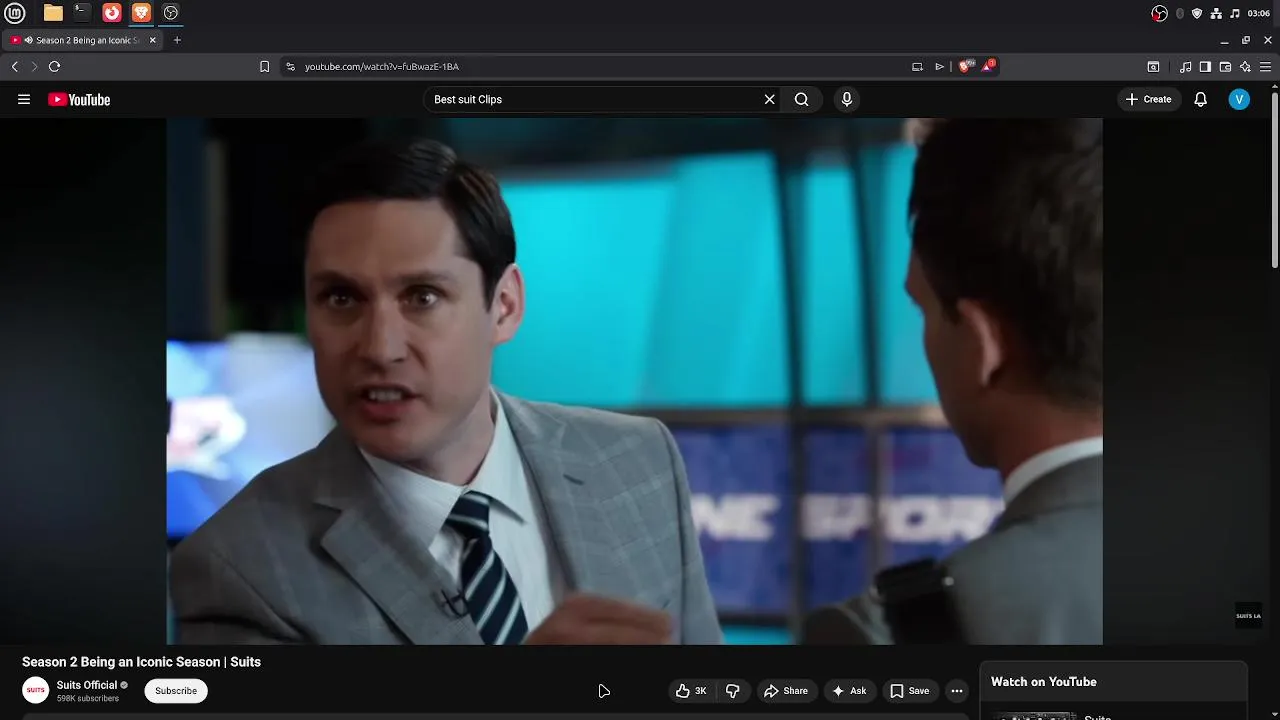
Task: Close the Season 2 video tab
Action: [x=152, y=40]
